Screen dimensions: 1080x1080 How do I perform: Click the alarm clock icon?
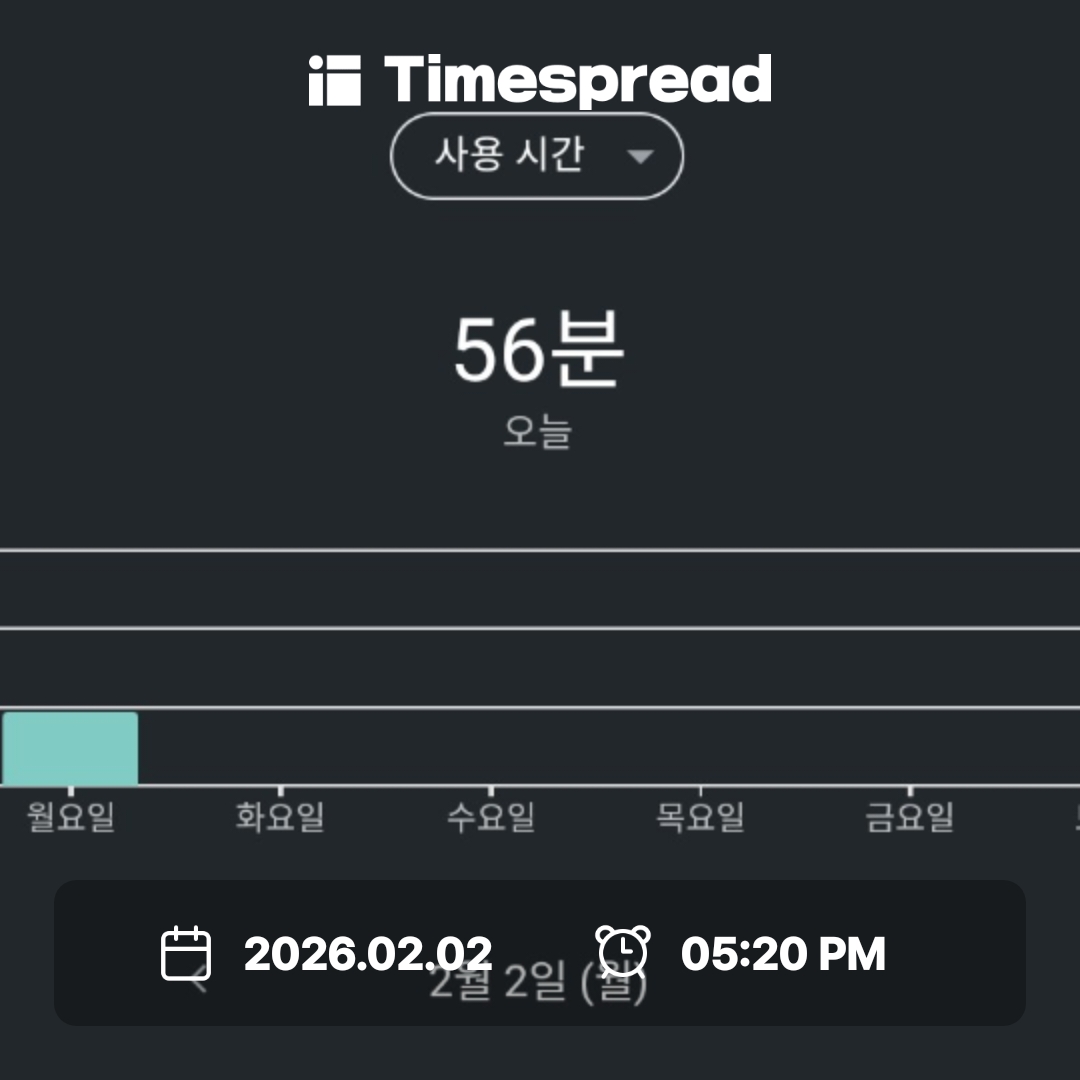(622, 951)
